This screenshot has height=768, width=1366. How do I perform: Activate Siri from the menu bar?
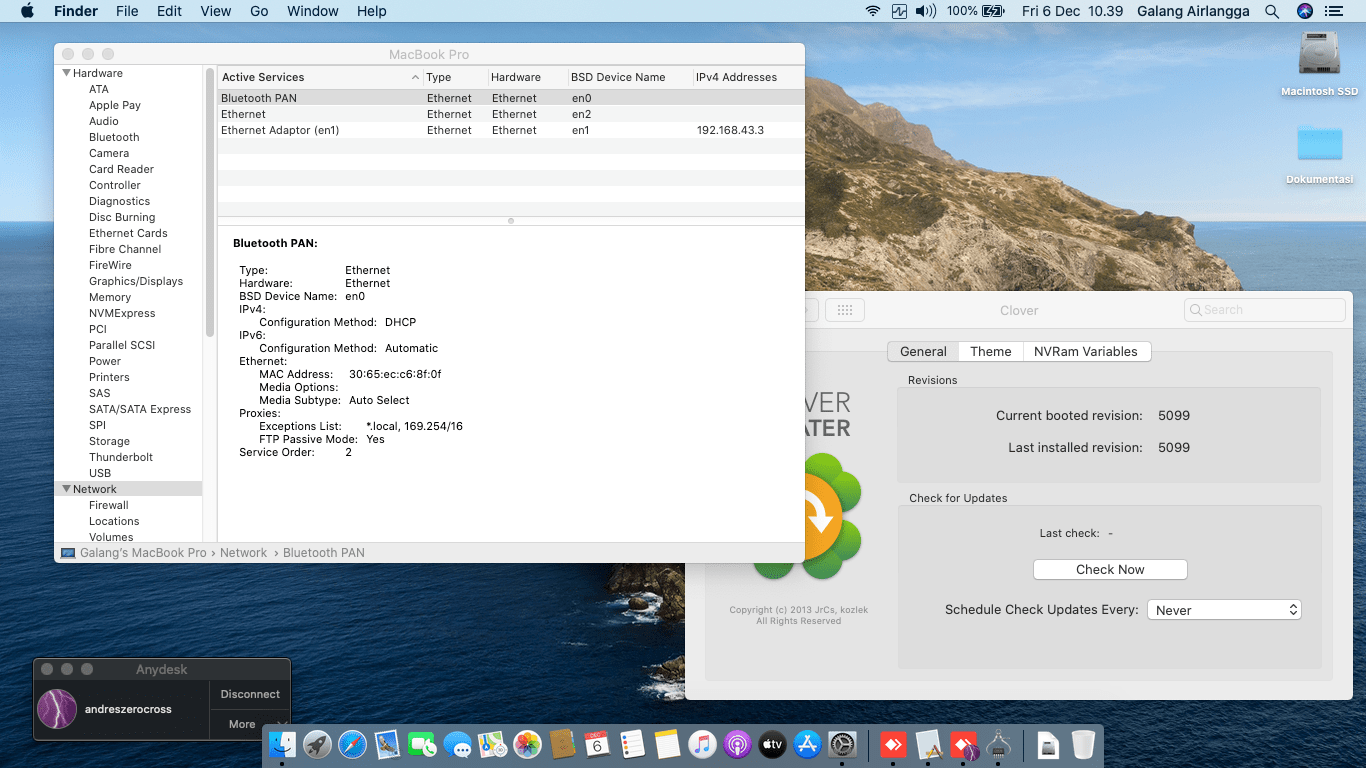(x=1304, y=11)
